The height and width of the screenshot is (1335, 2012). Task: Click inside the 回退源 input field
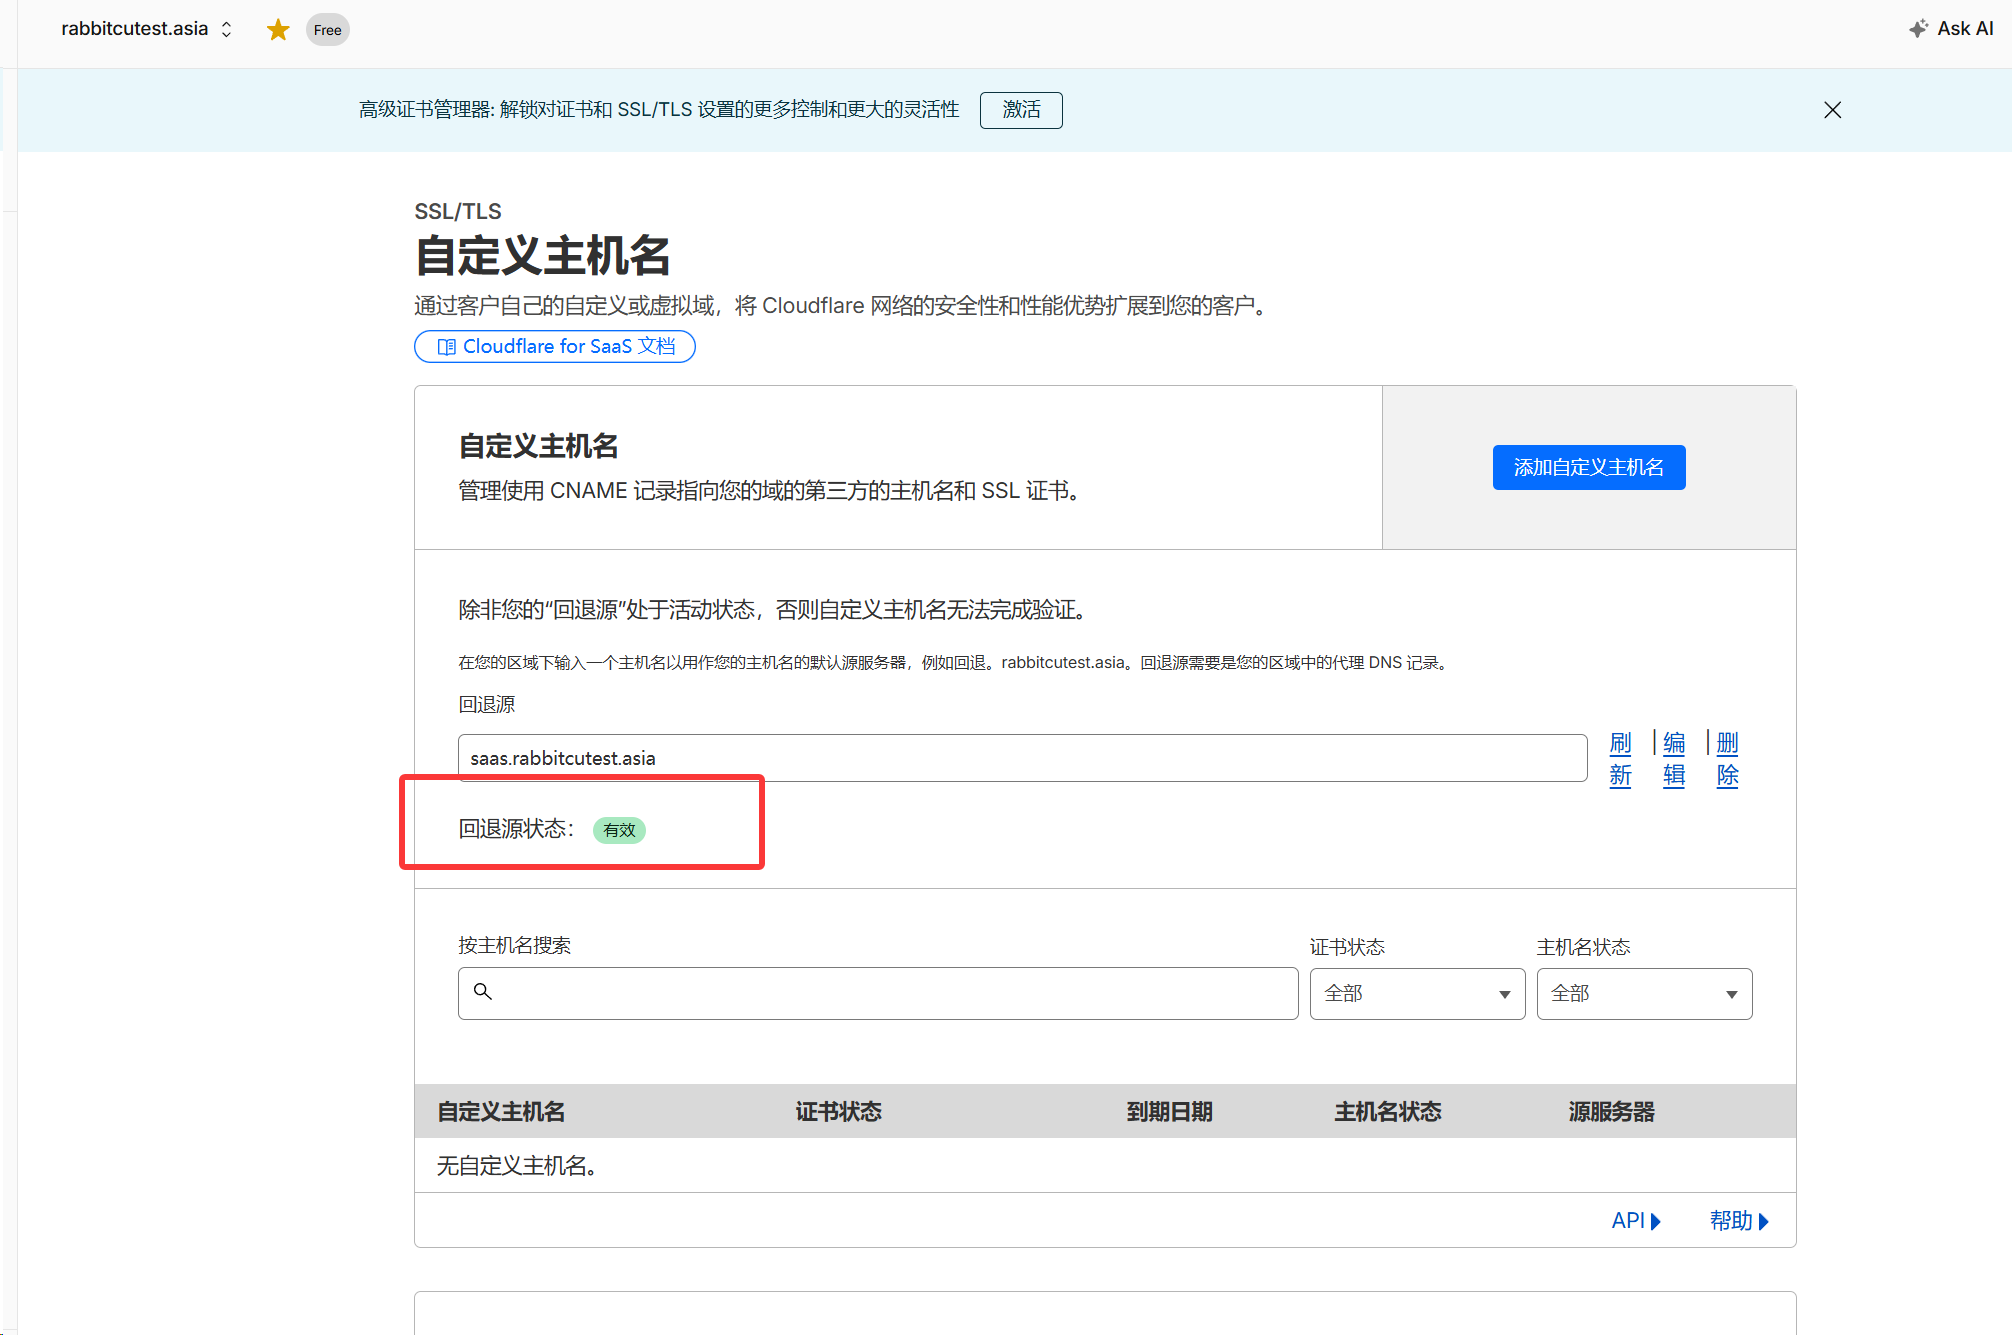[x=1020, y=758]
